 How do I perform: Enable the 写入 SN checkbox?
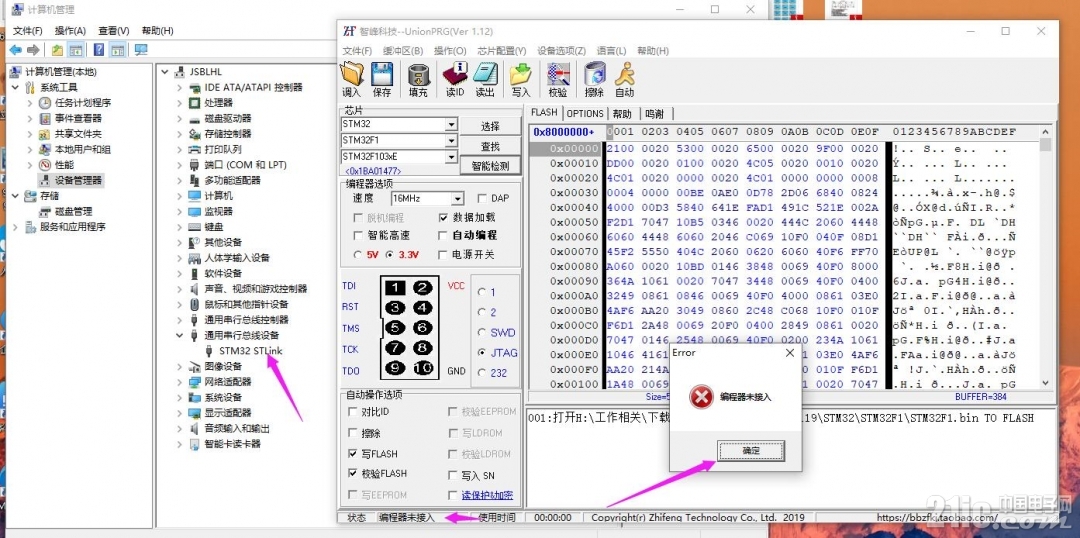[x=453, y=475]
